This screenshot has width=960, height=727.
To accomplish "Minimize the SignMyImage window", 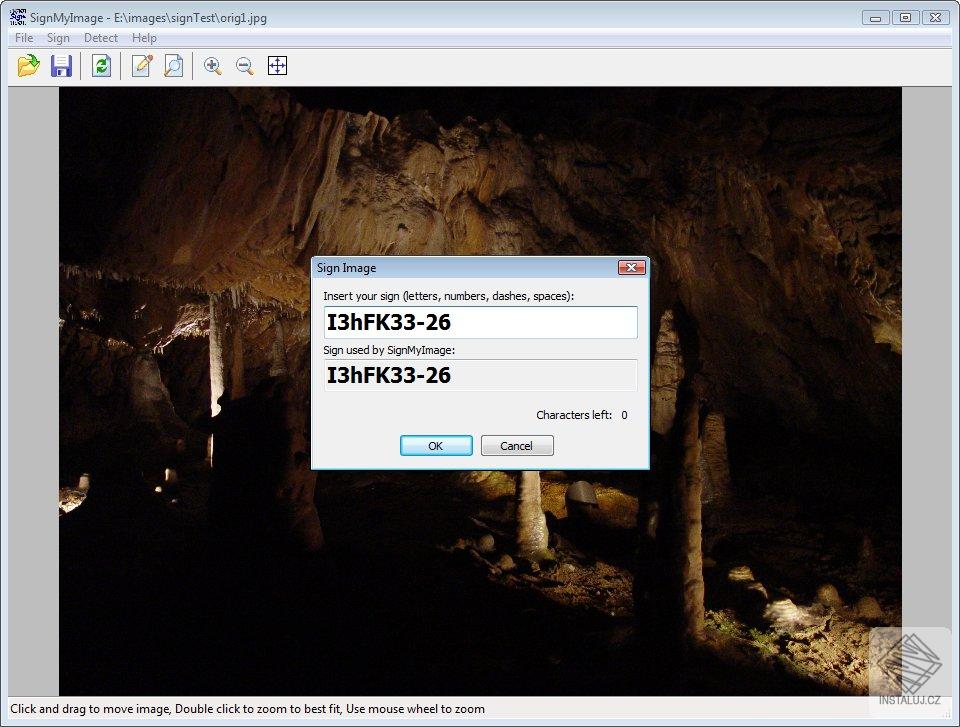I will click(x=876, y=18).
